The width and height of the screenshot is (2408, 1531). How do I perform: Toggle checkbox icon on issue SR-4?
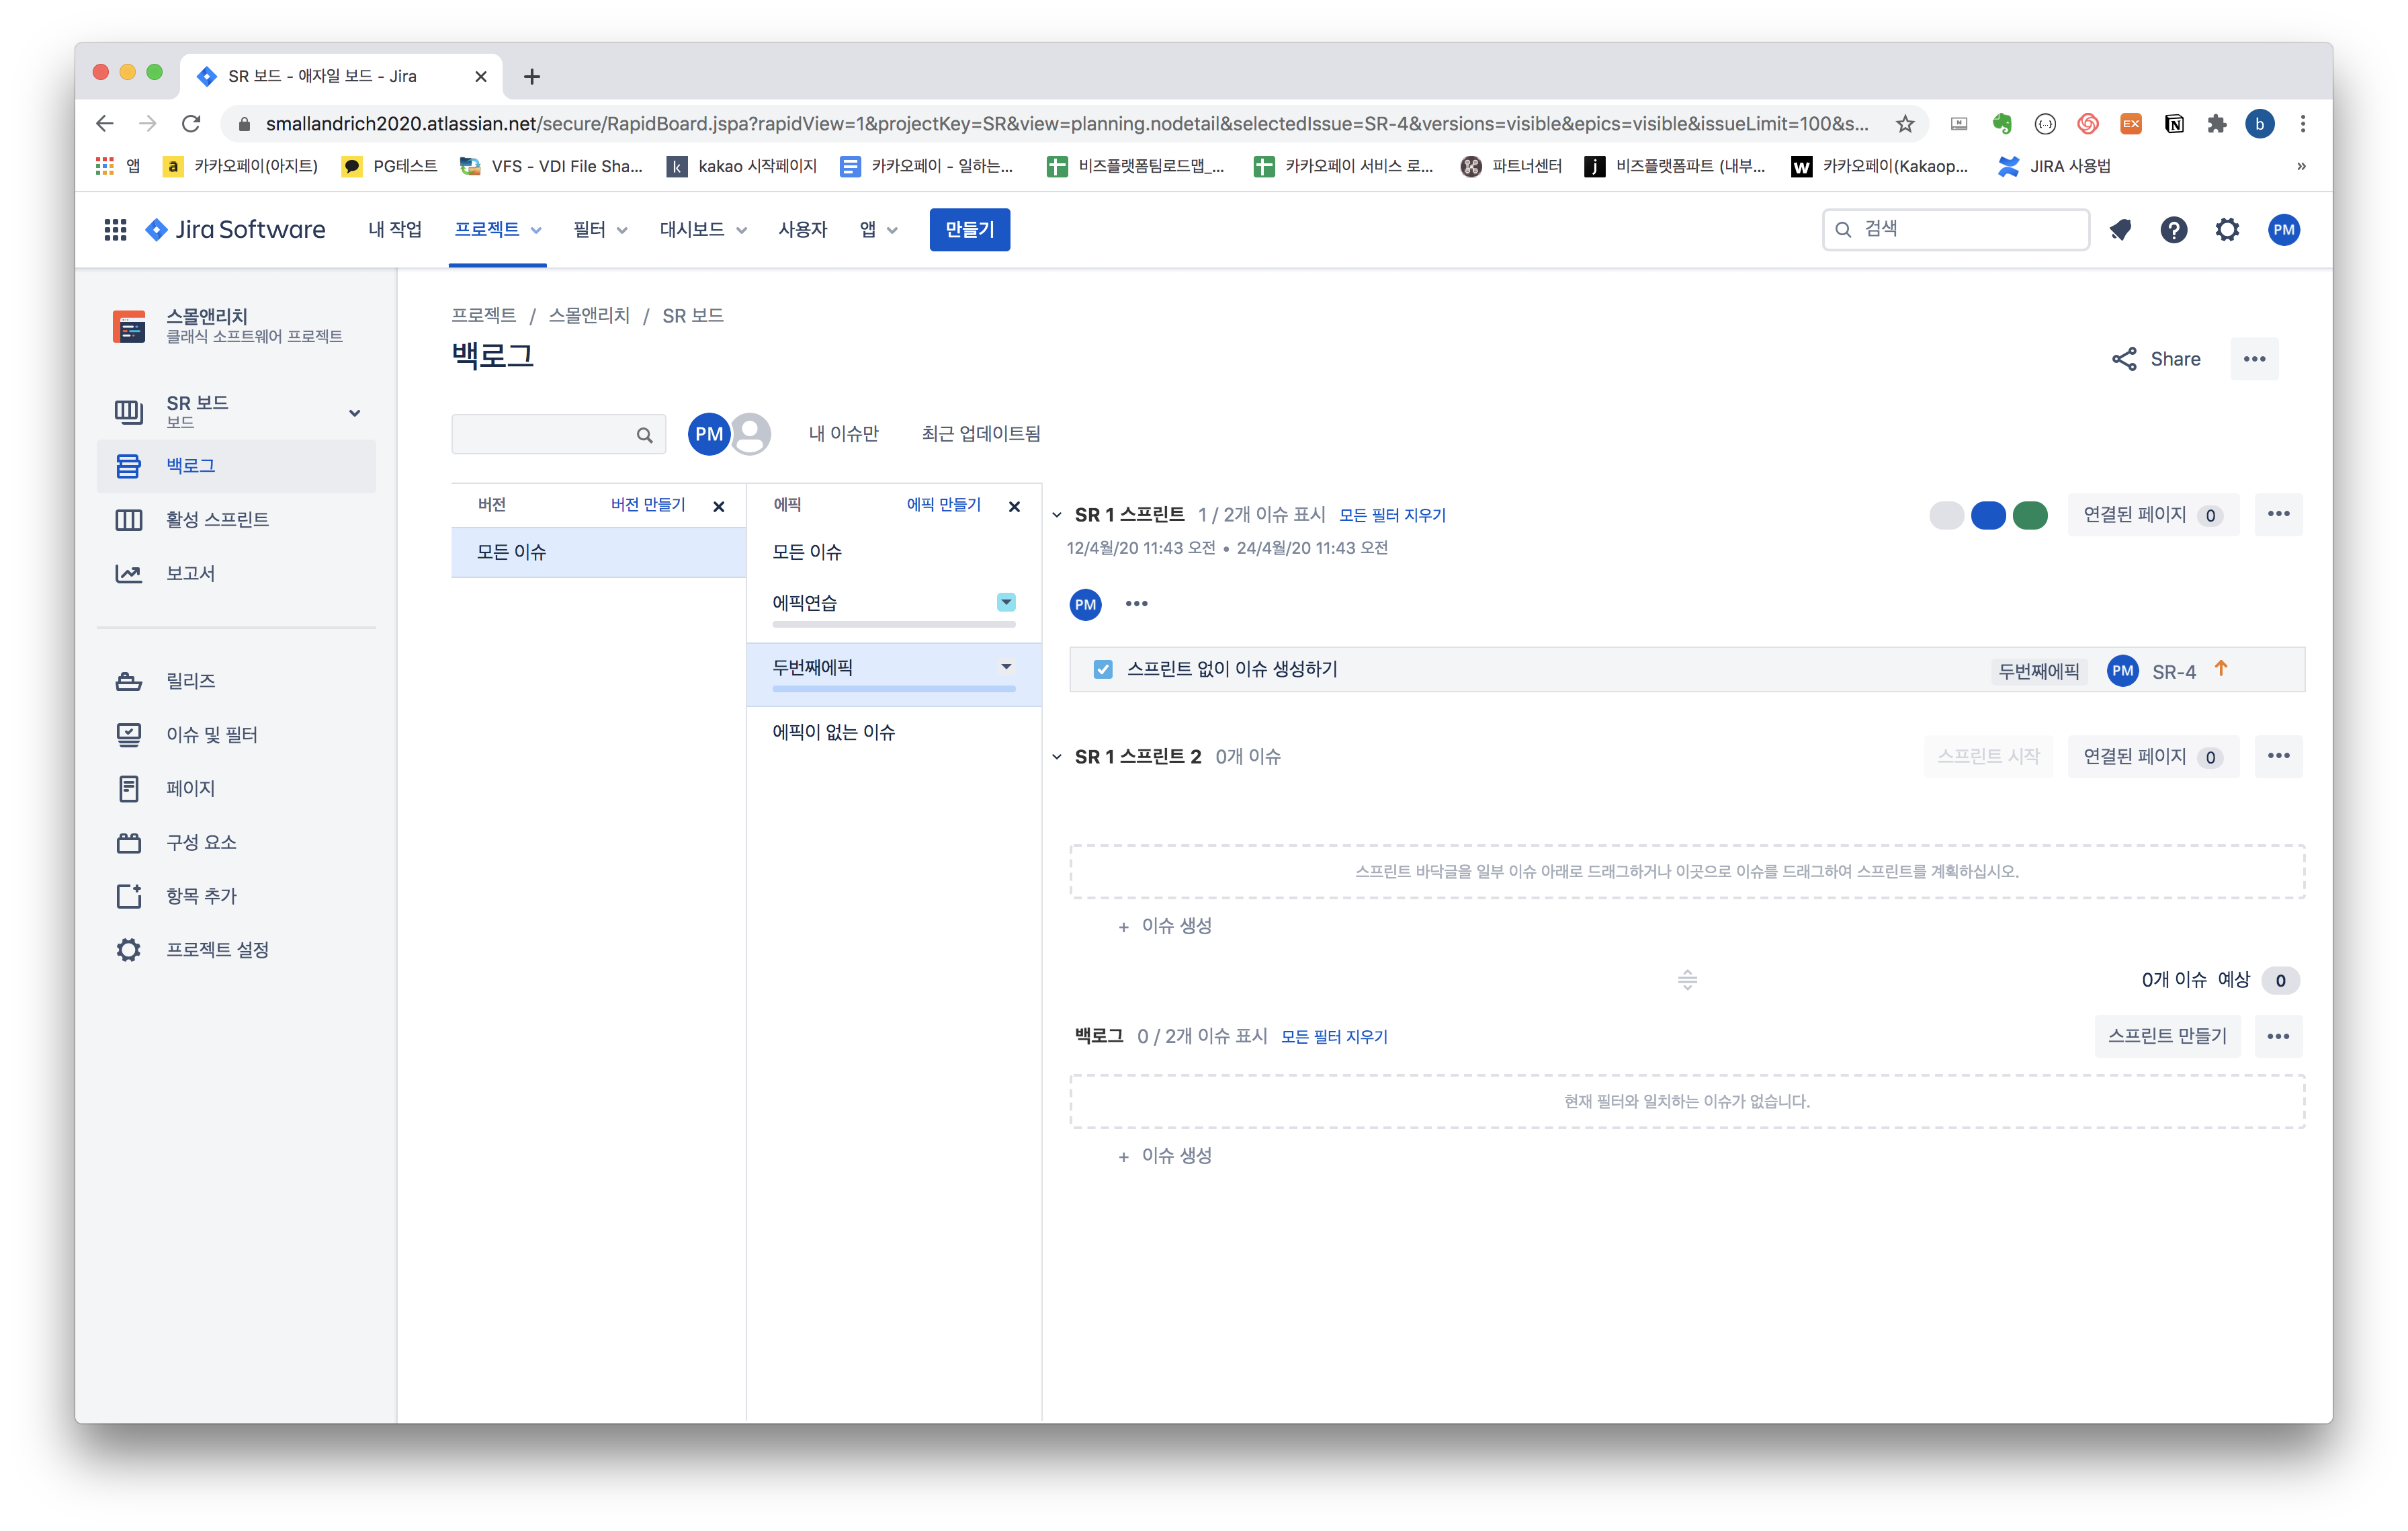(1103, 670)
